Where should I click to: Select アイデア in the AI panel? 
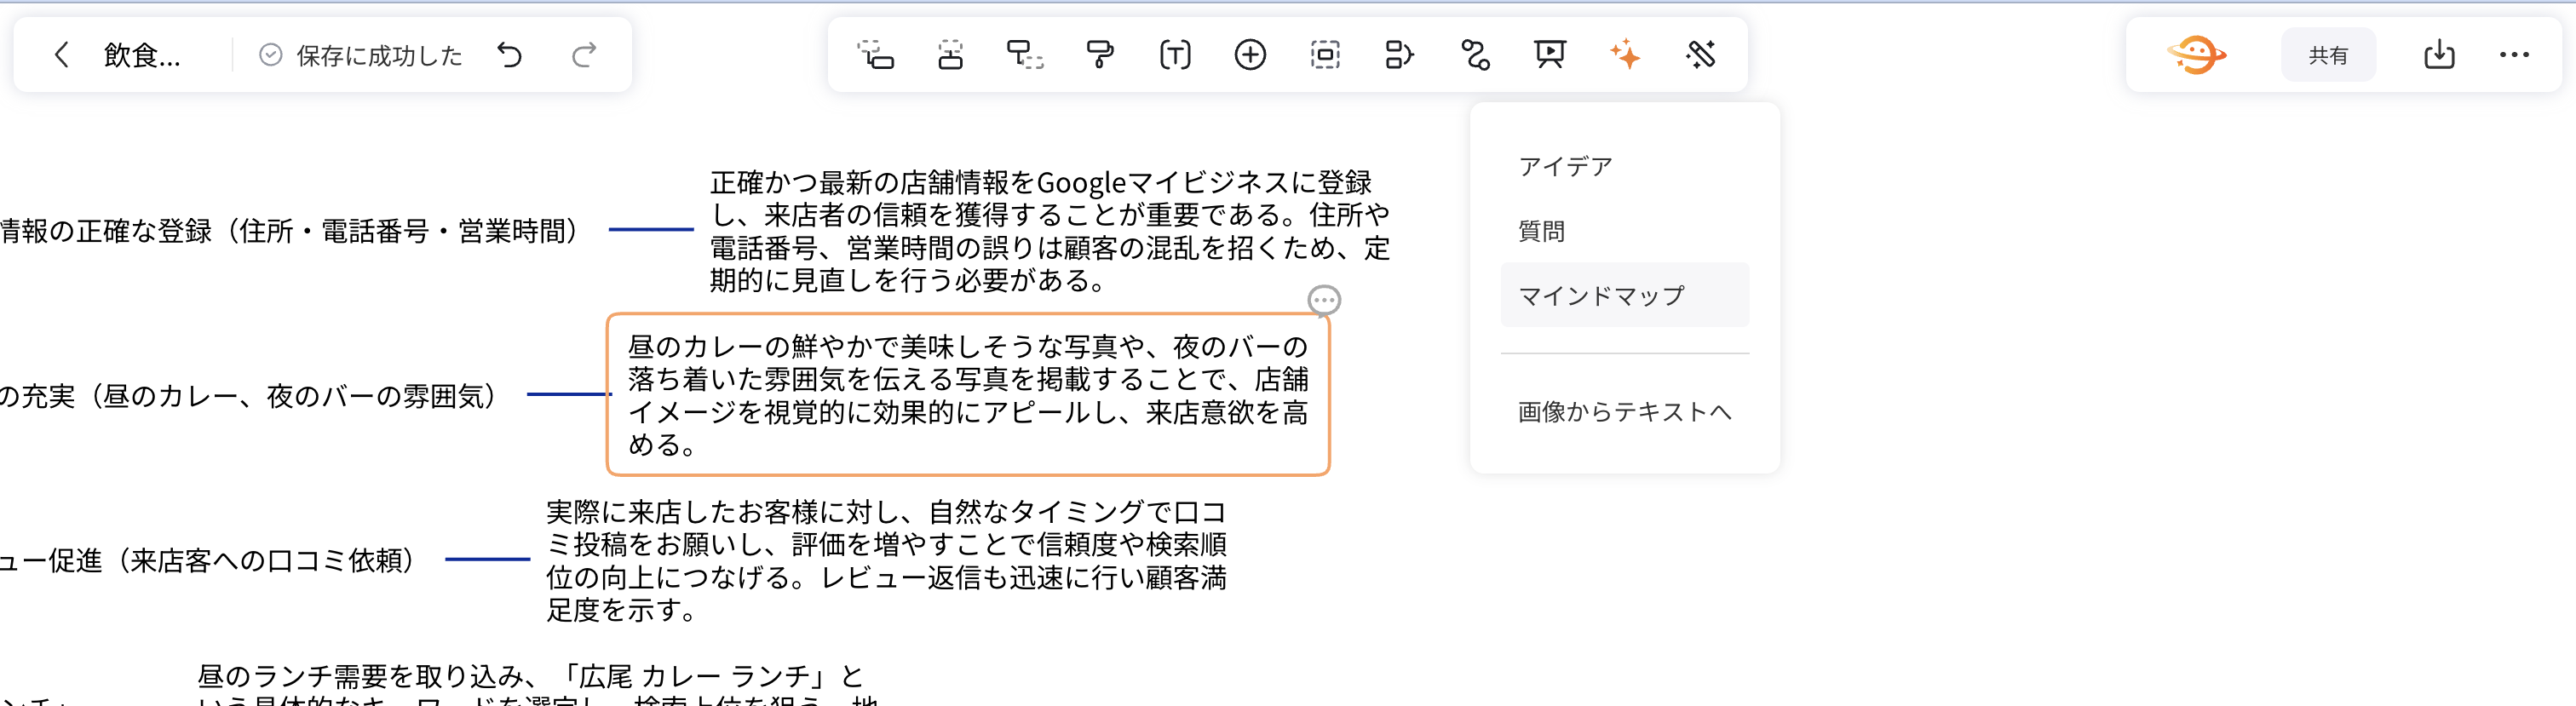click(1565, 166)
